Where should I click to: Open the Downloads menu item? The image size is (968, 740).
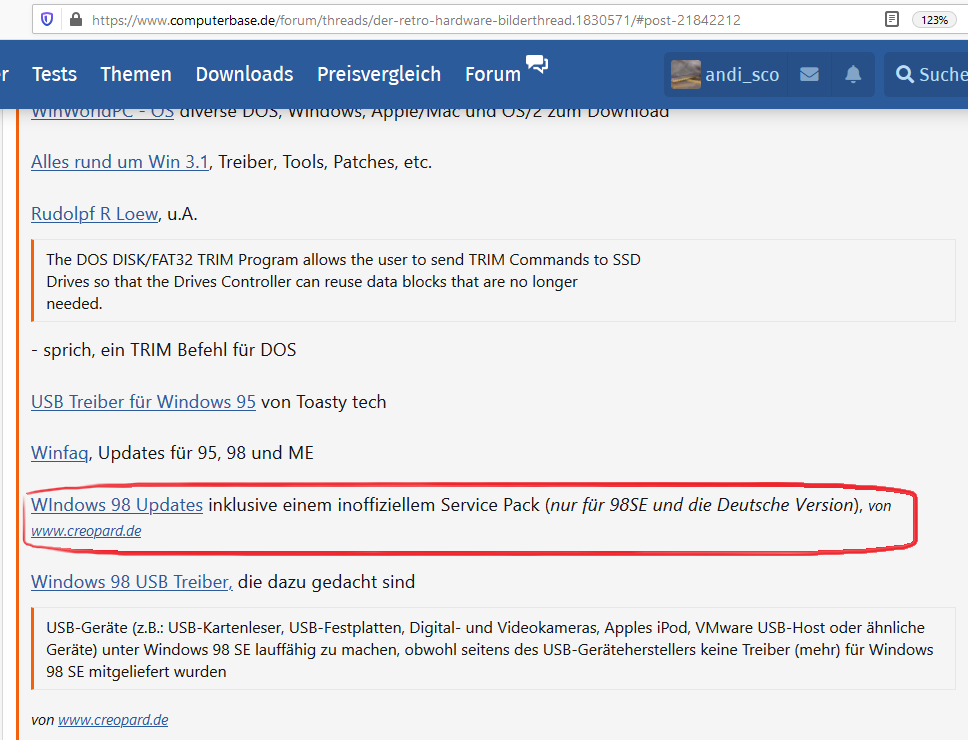(244, 74)
